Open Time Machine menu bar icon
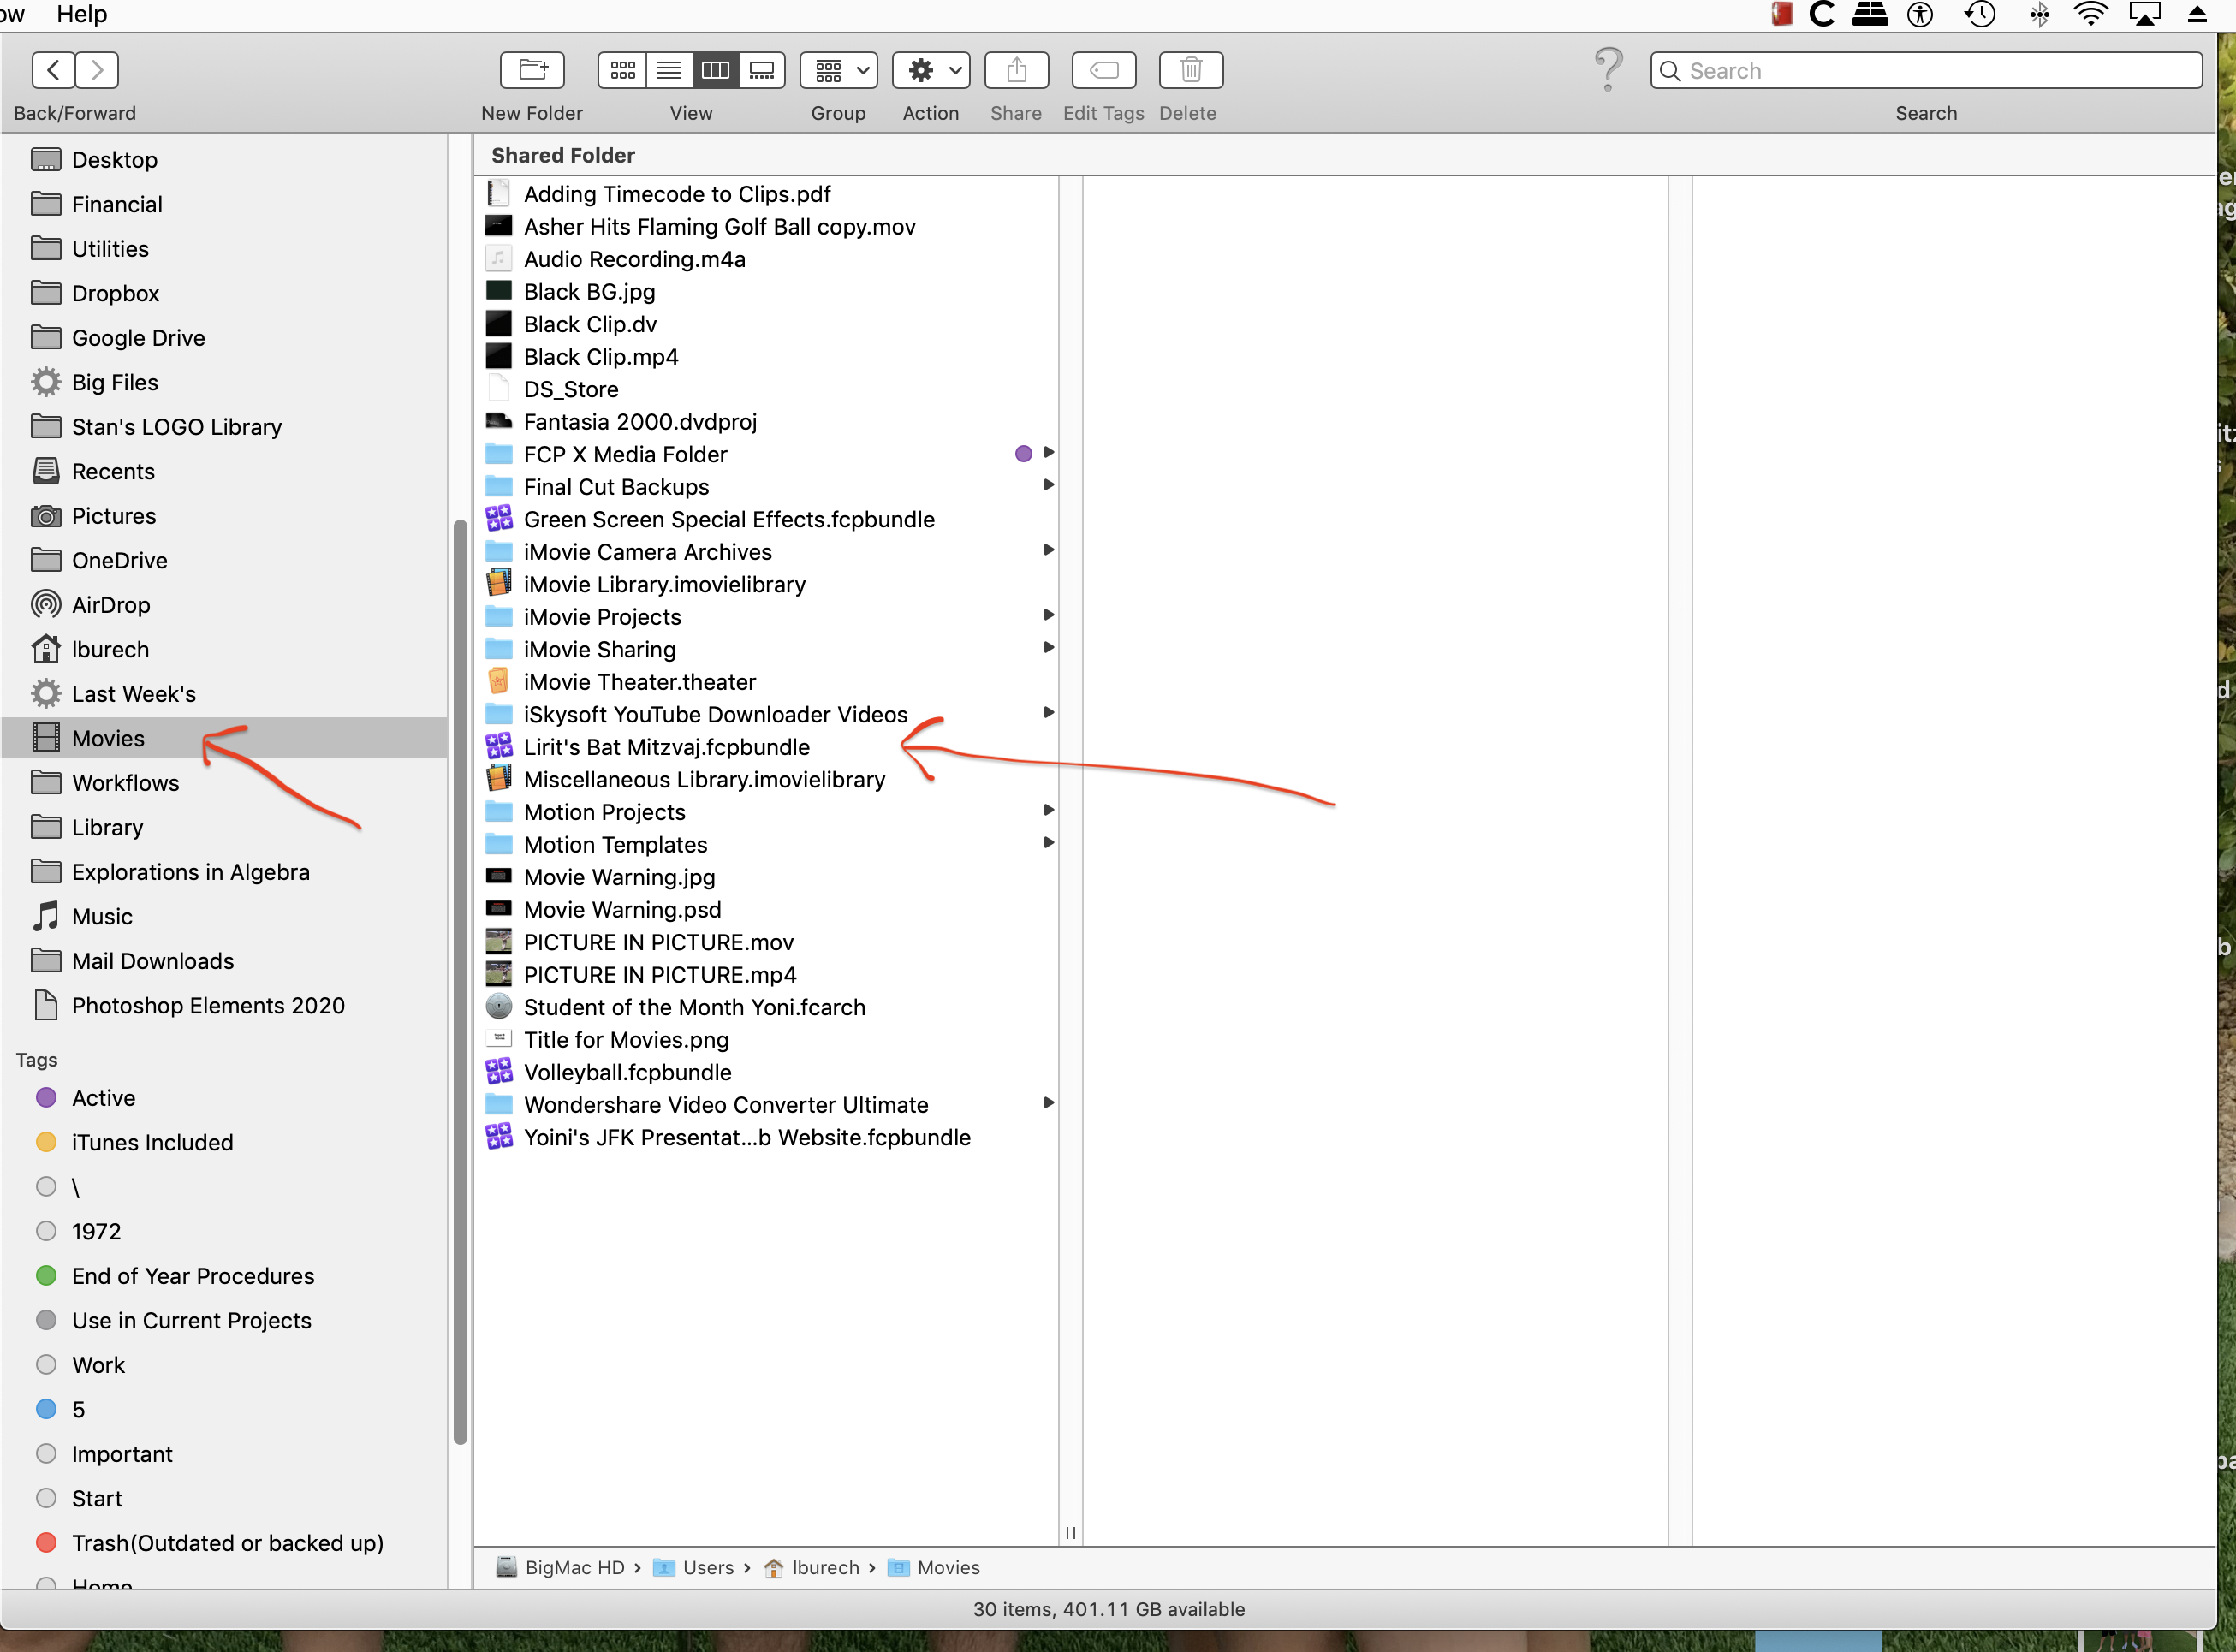2236x1652 pixels. pos(1979,14)
